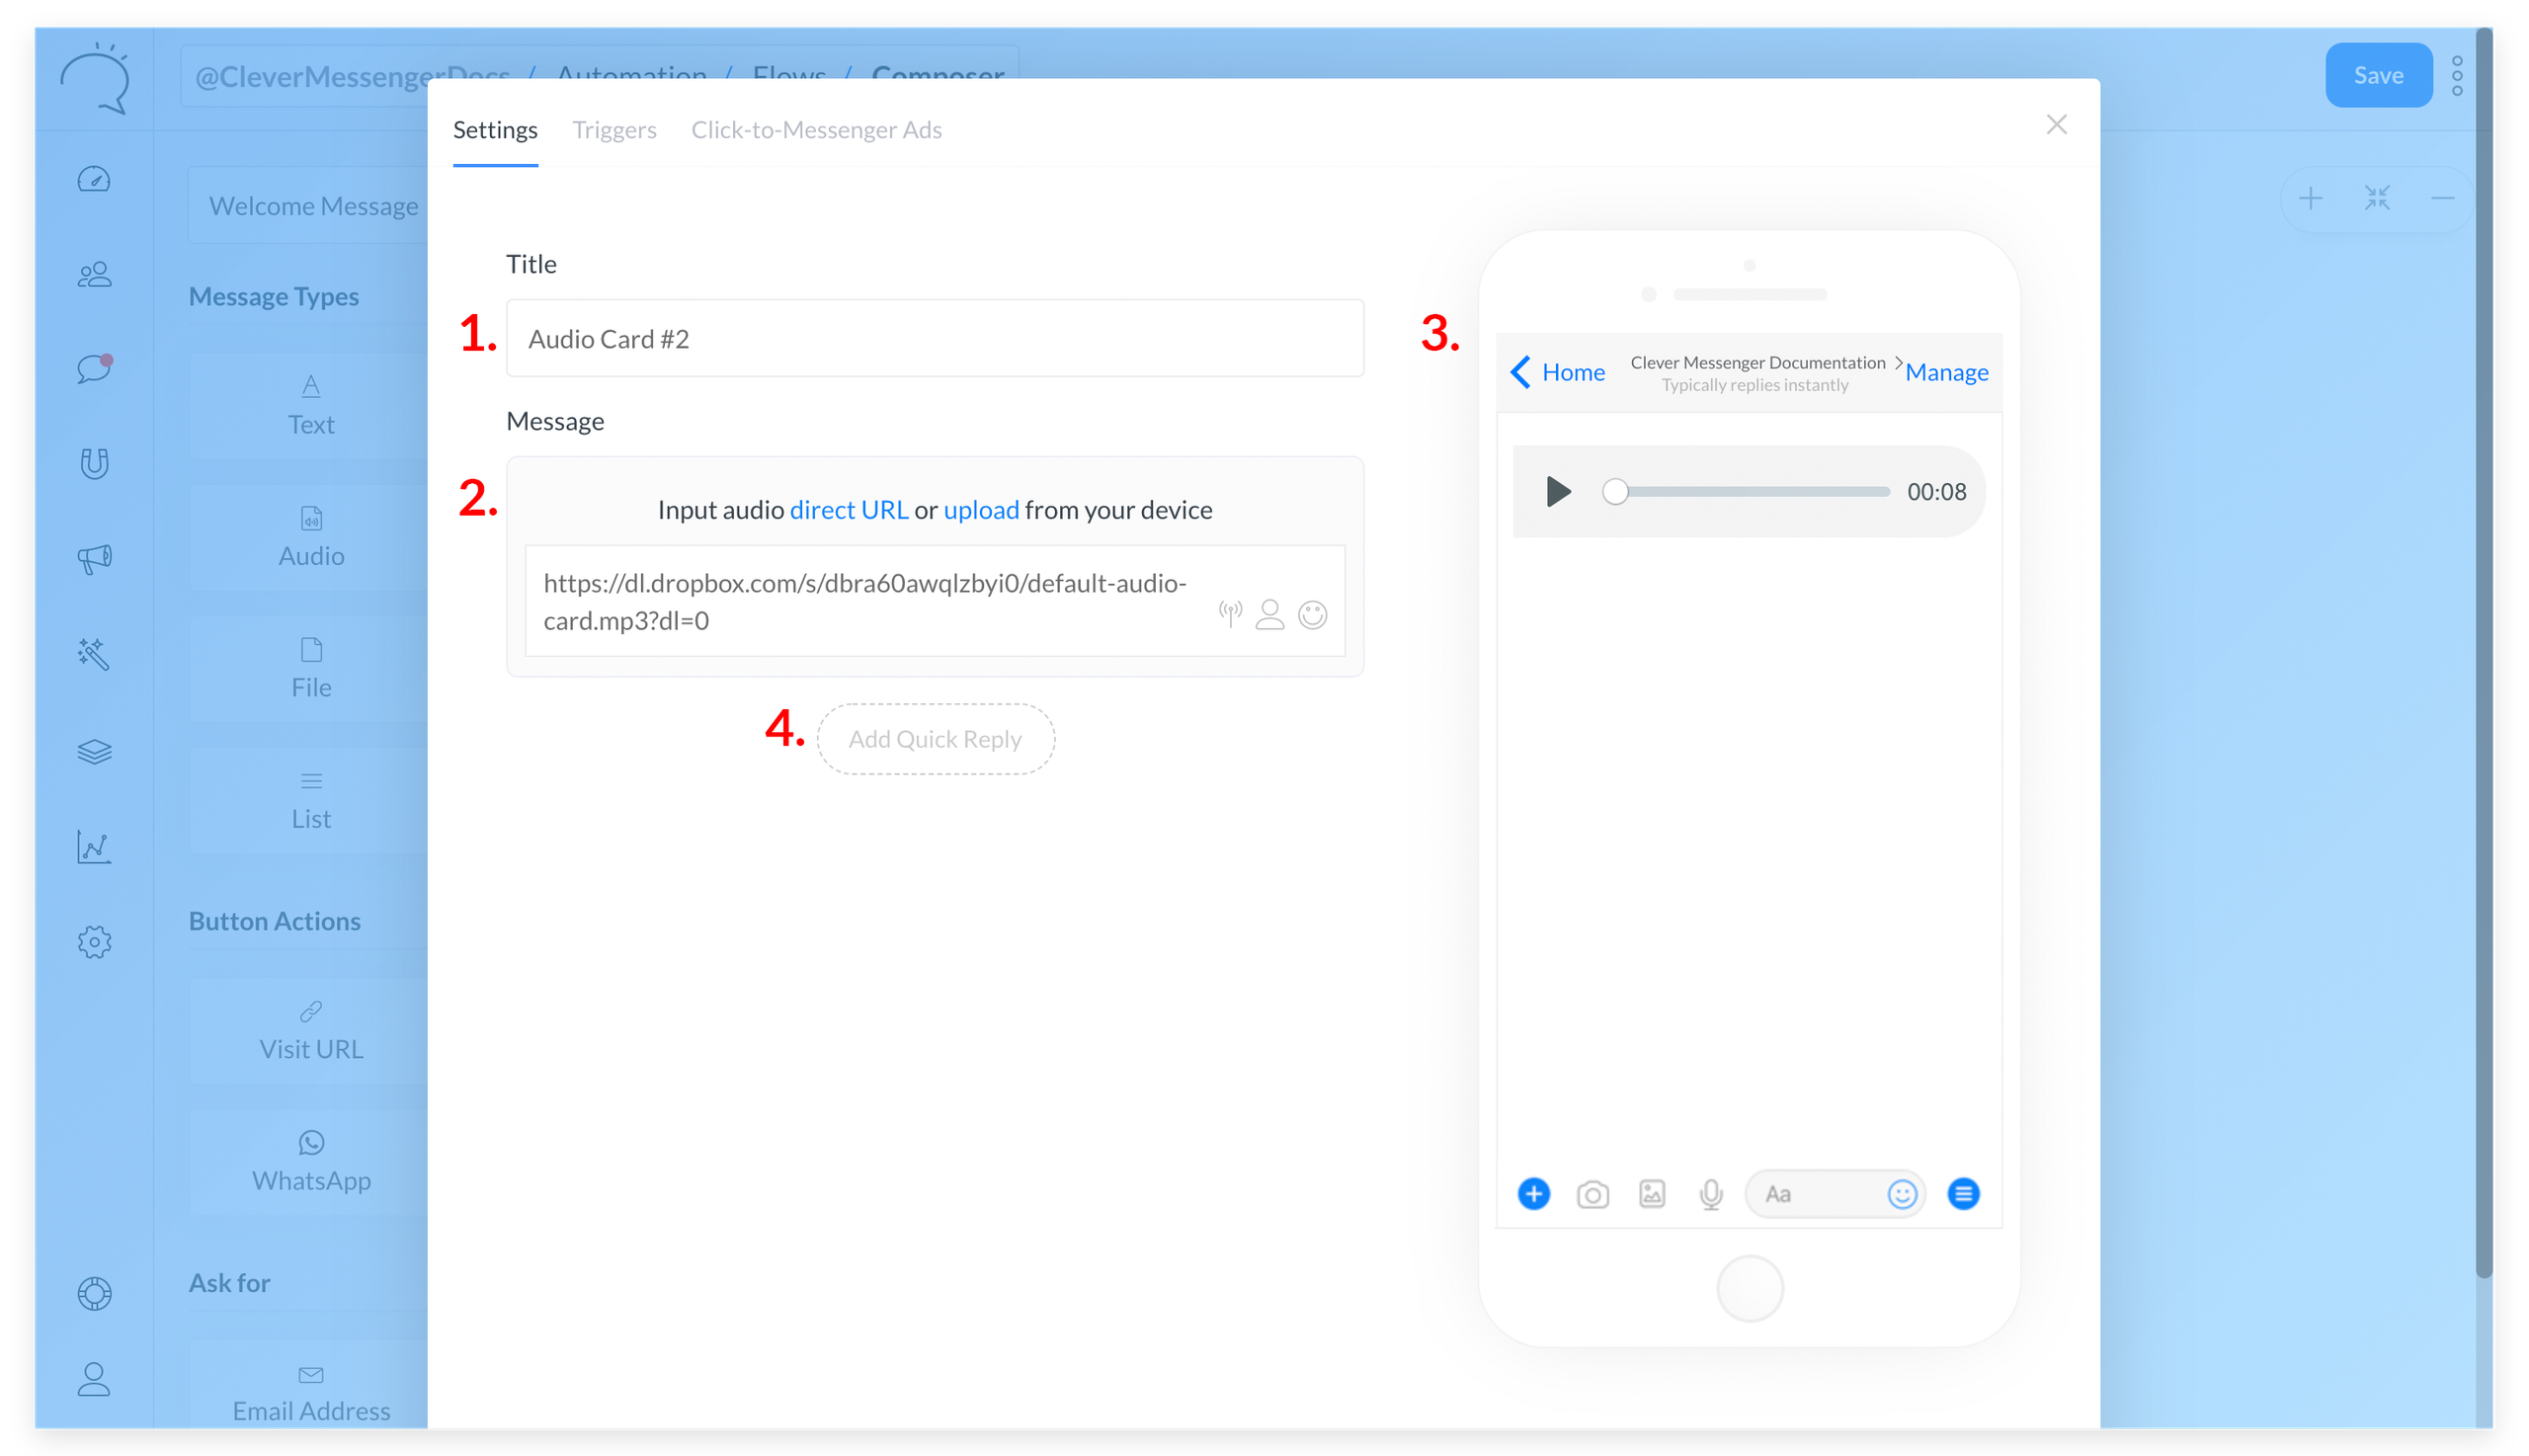This screenshot has width=2529, height=1456.
Task: Switch to Click-to-Messenger Ads tab
Action: pos(816,130)
